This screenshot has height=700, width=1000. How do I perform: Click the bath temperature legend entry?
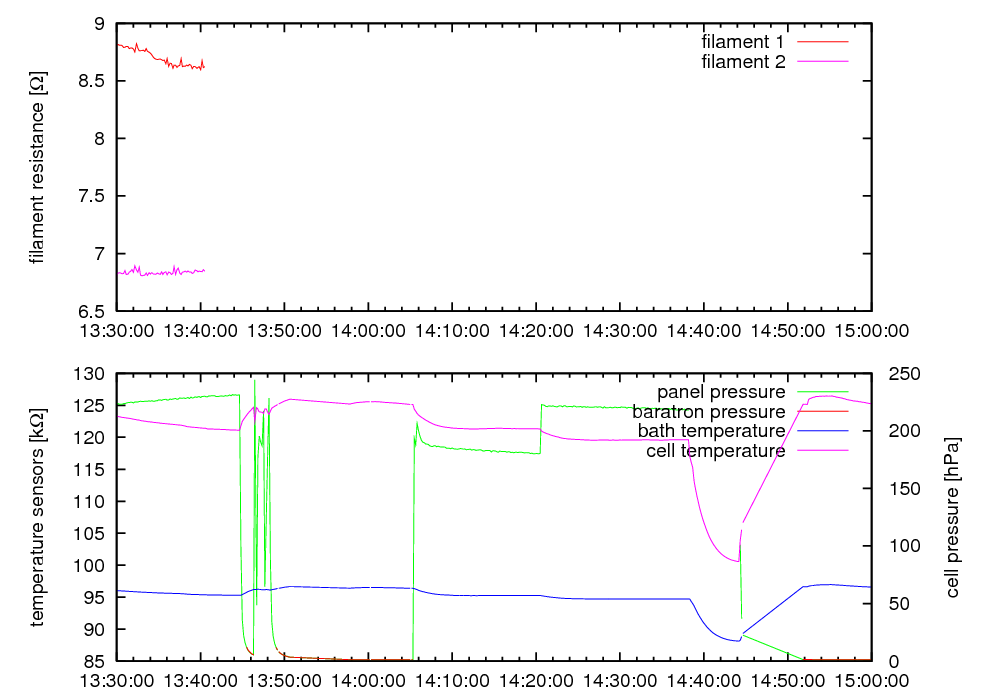(x=711, y=431)
